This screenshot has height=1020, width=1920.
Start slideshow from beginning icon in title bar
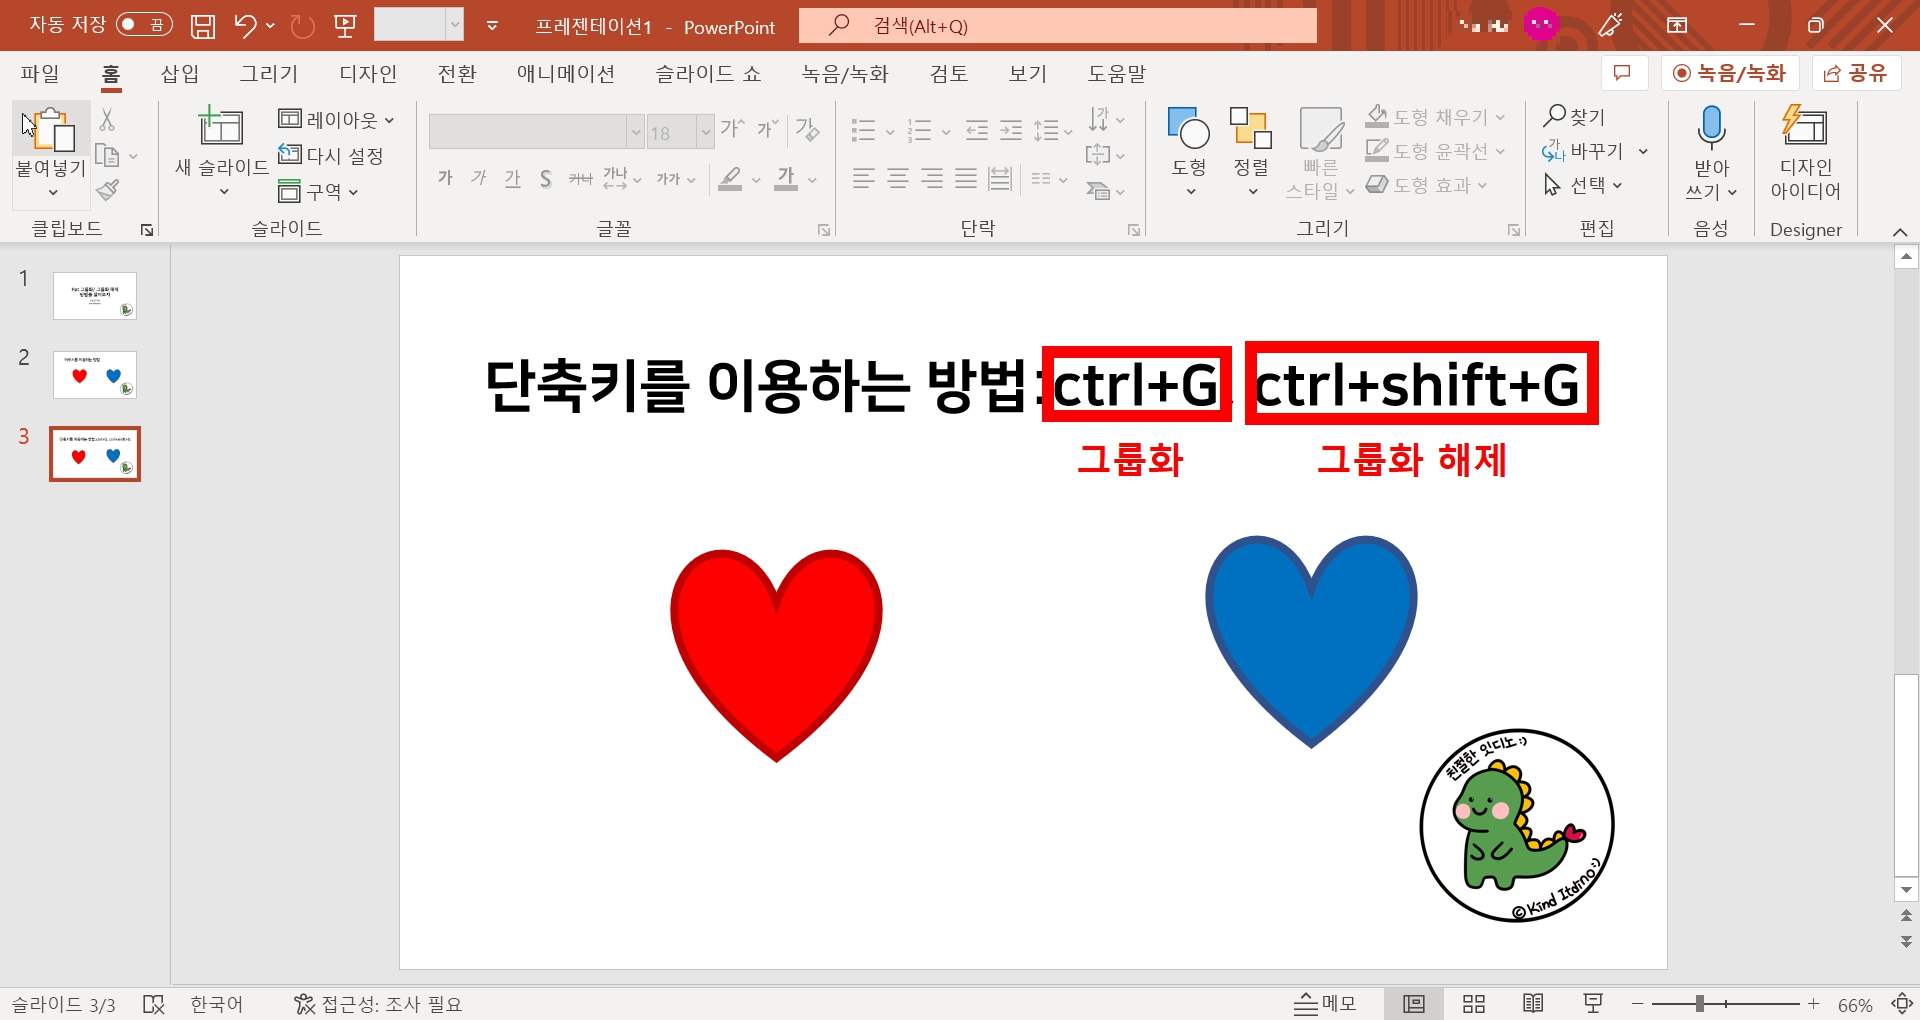(345, 26)
